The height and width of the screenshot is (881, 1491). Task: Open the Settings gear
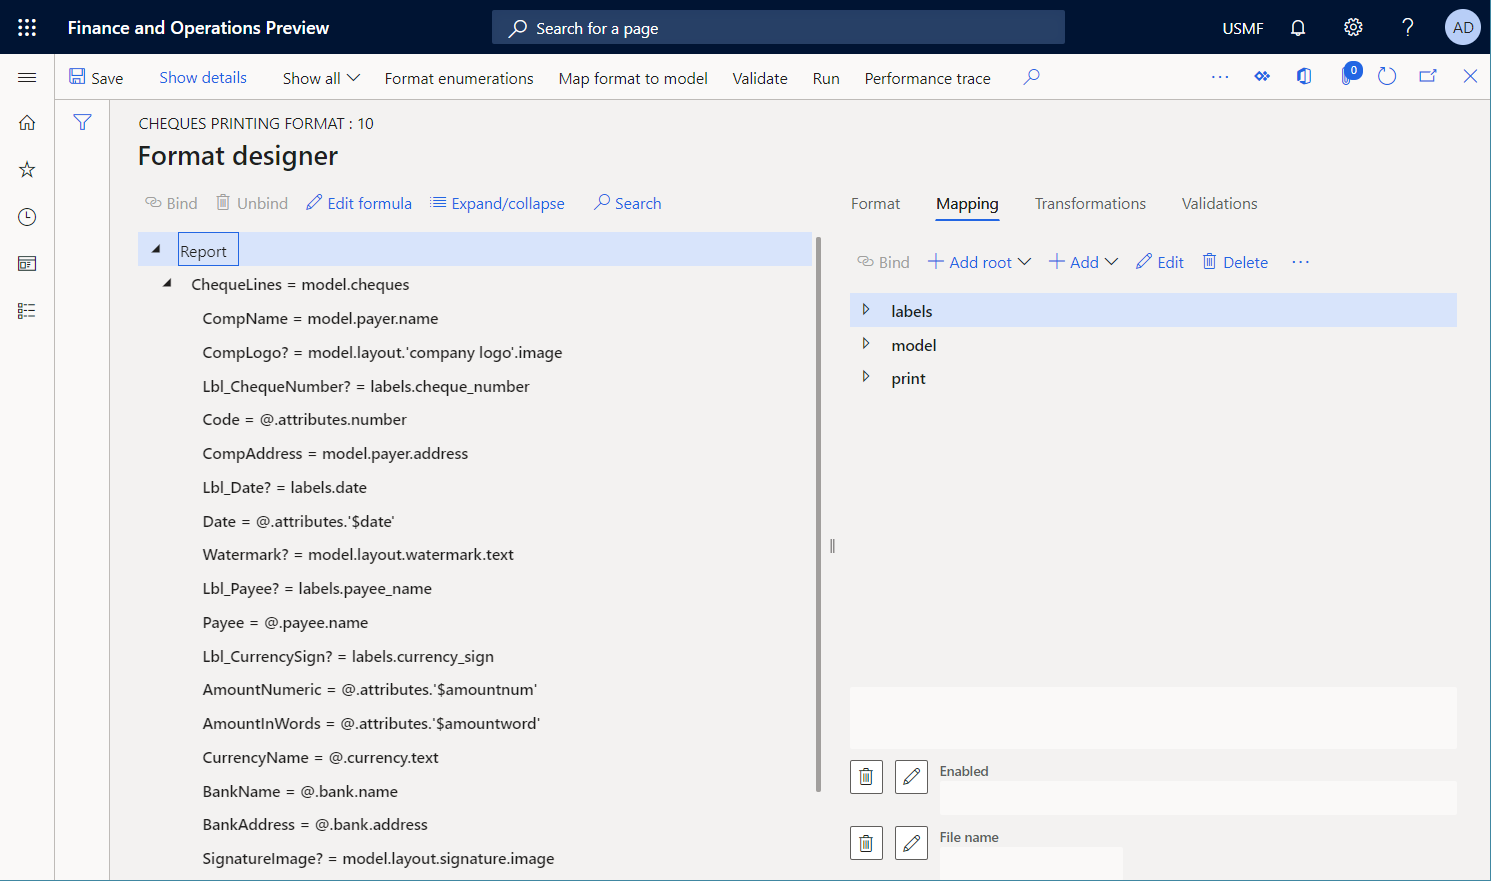pos(1352,27)
